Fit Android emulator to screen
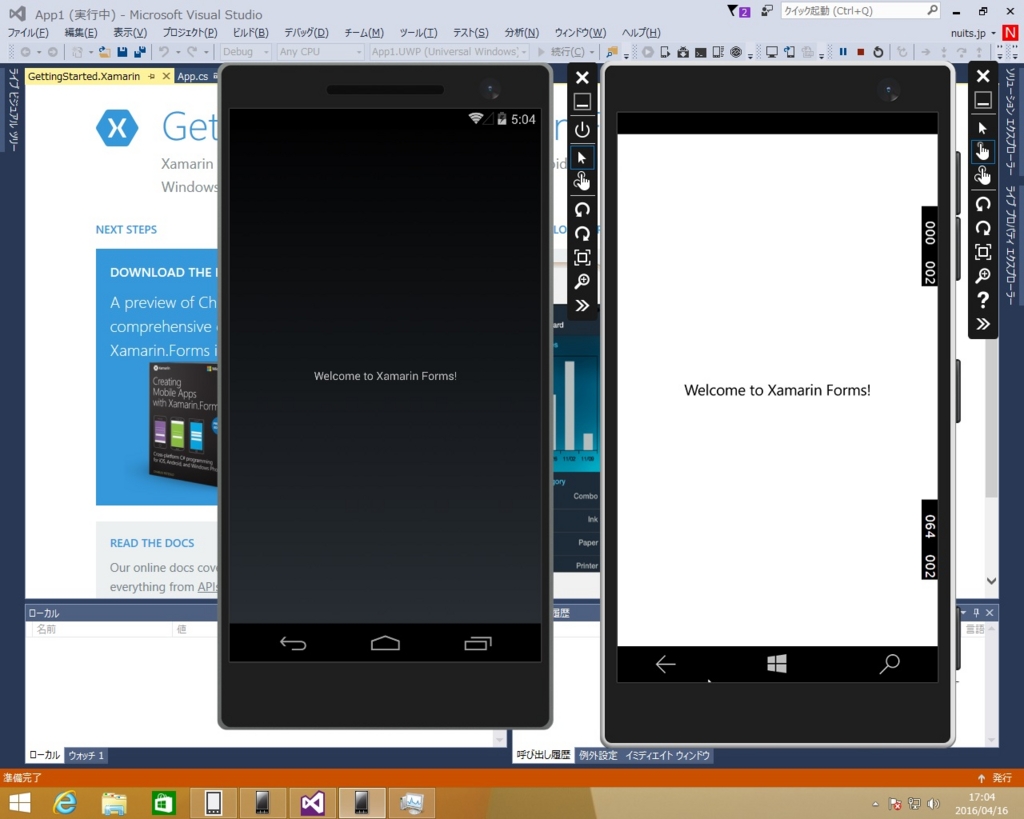1024x819 pixels. tap(582, 257)
